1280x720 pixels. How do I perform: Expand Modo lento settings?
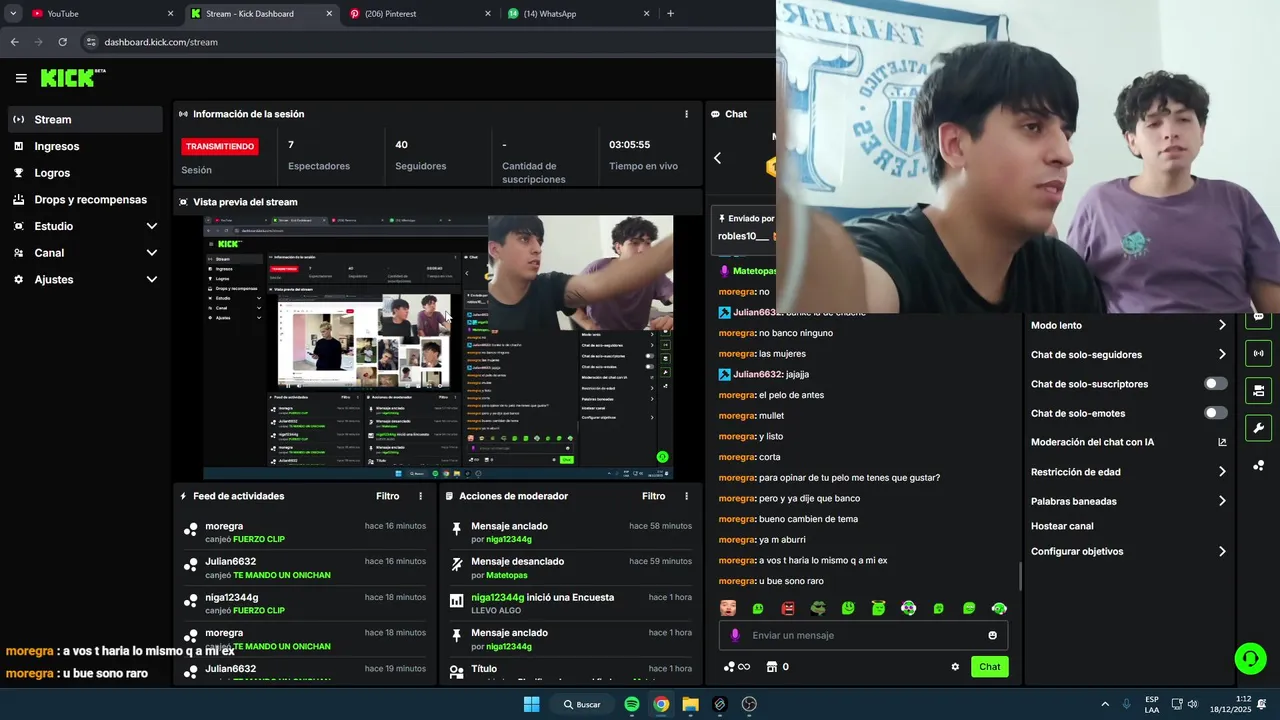coord(1128,325)
